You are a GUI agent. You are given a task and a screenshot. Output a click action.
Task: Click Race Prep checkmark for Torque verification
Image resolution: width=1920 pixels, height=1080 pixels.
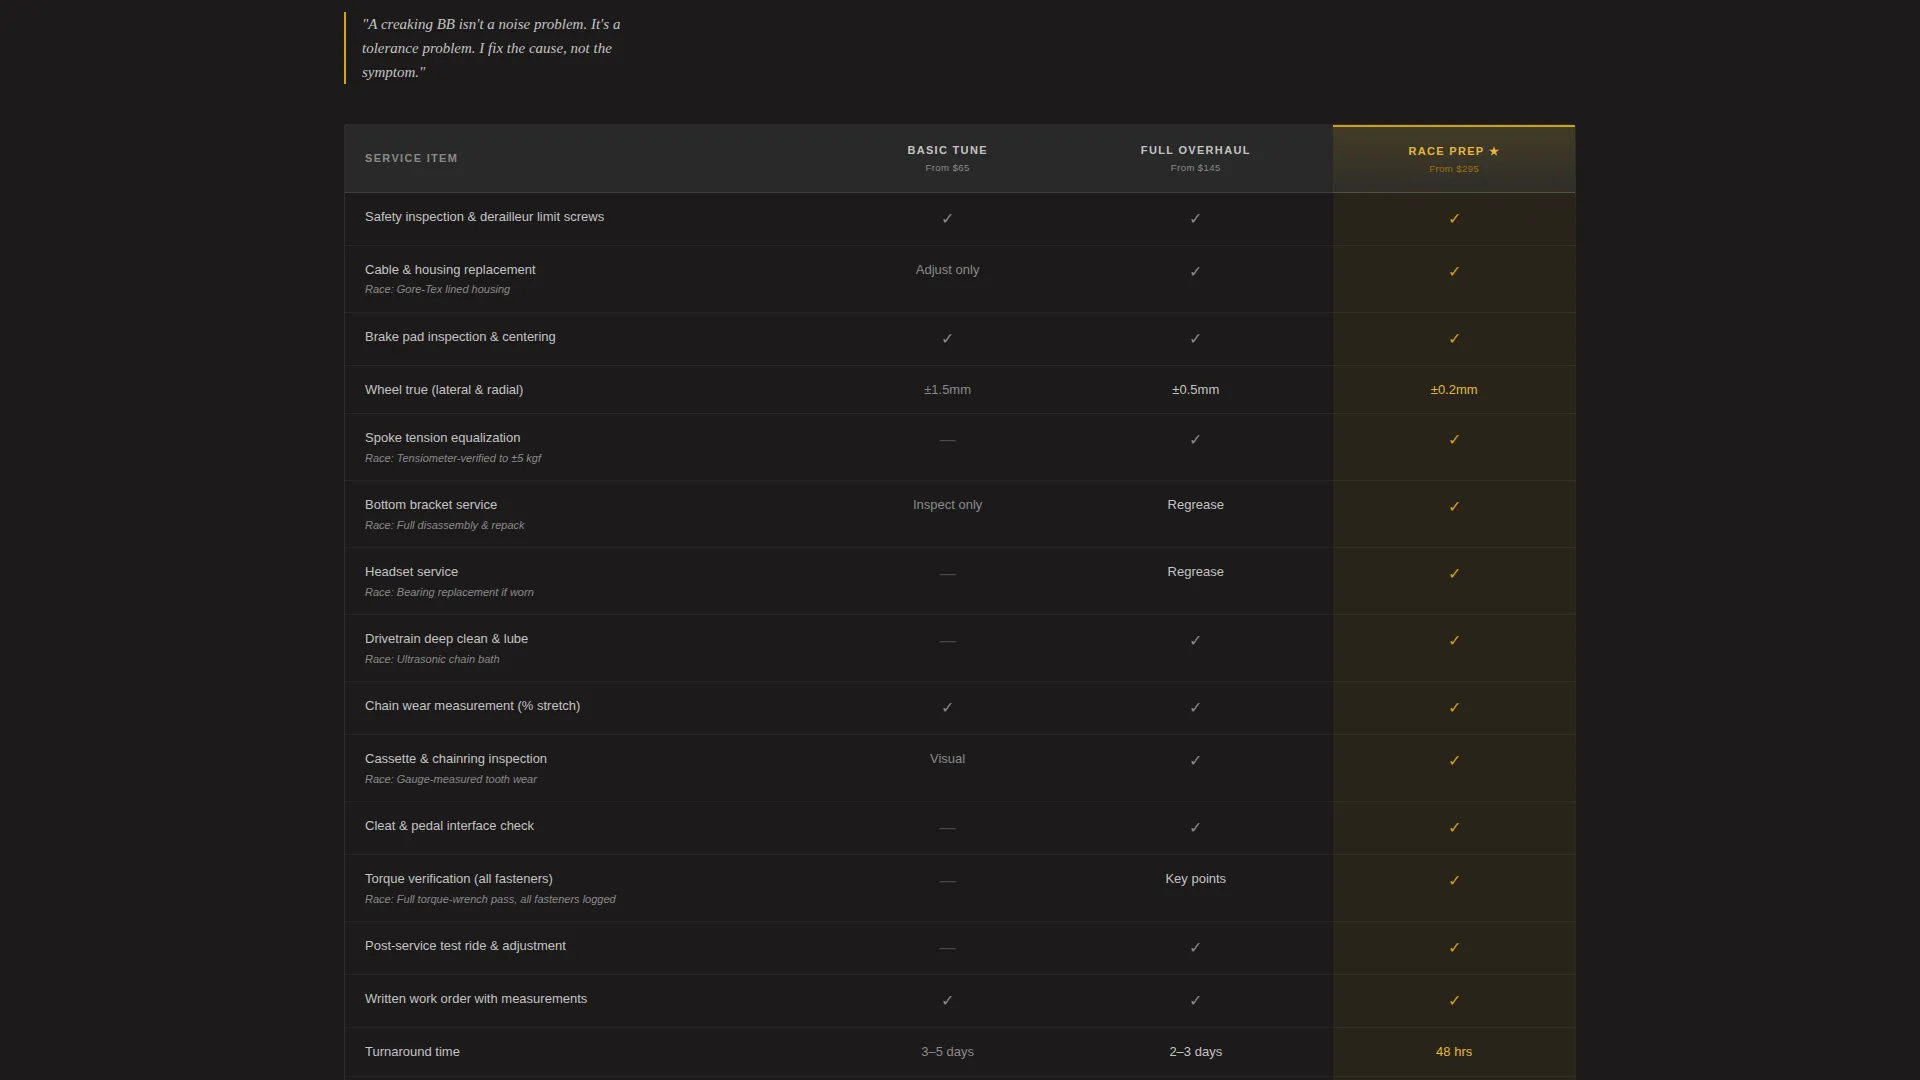(1454, 880)
